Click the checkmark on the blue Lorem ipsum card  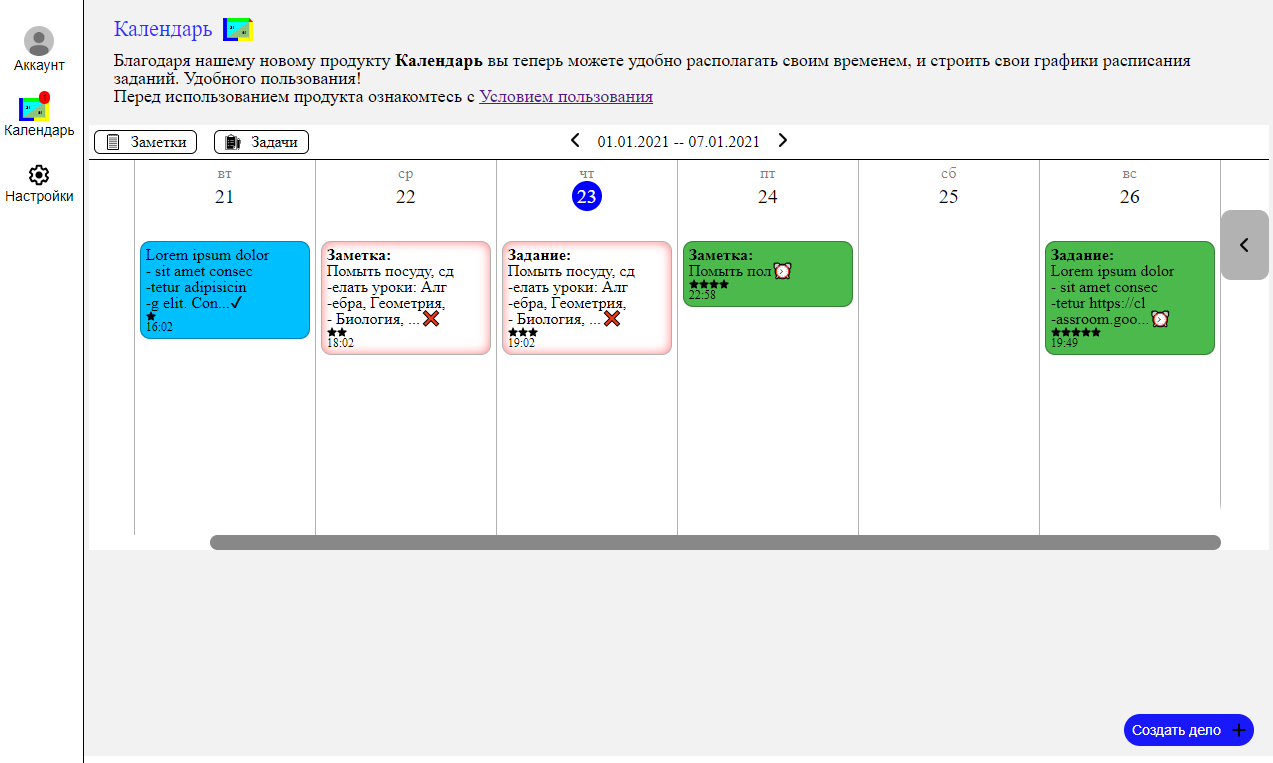click(x=237, y=302)
